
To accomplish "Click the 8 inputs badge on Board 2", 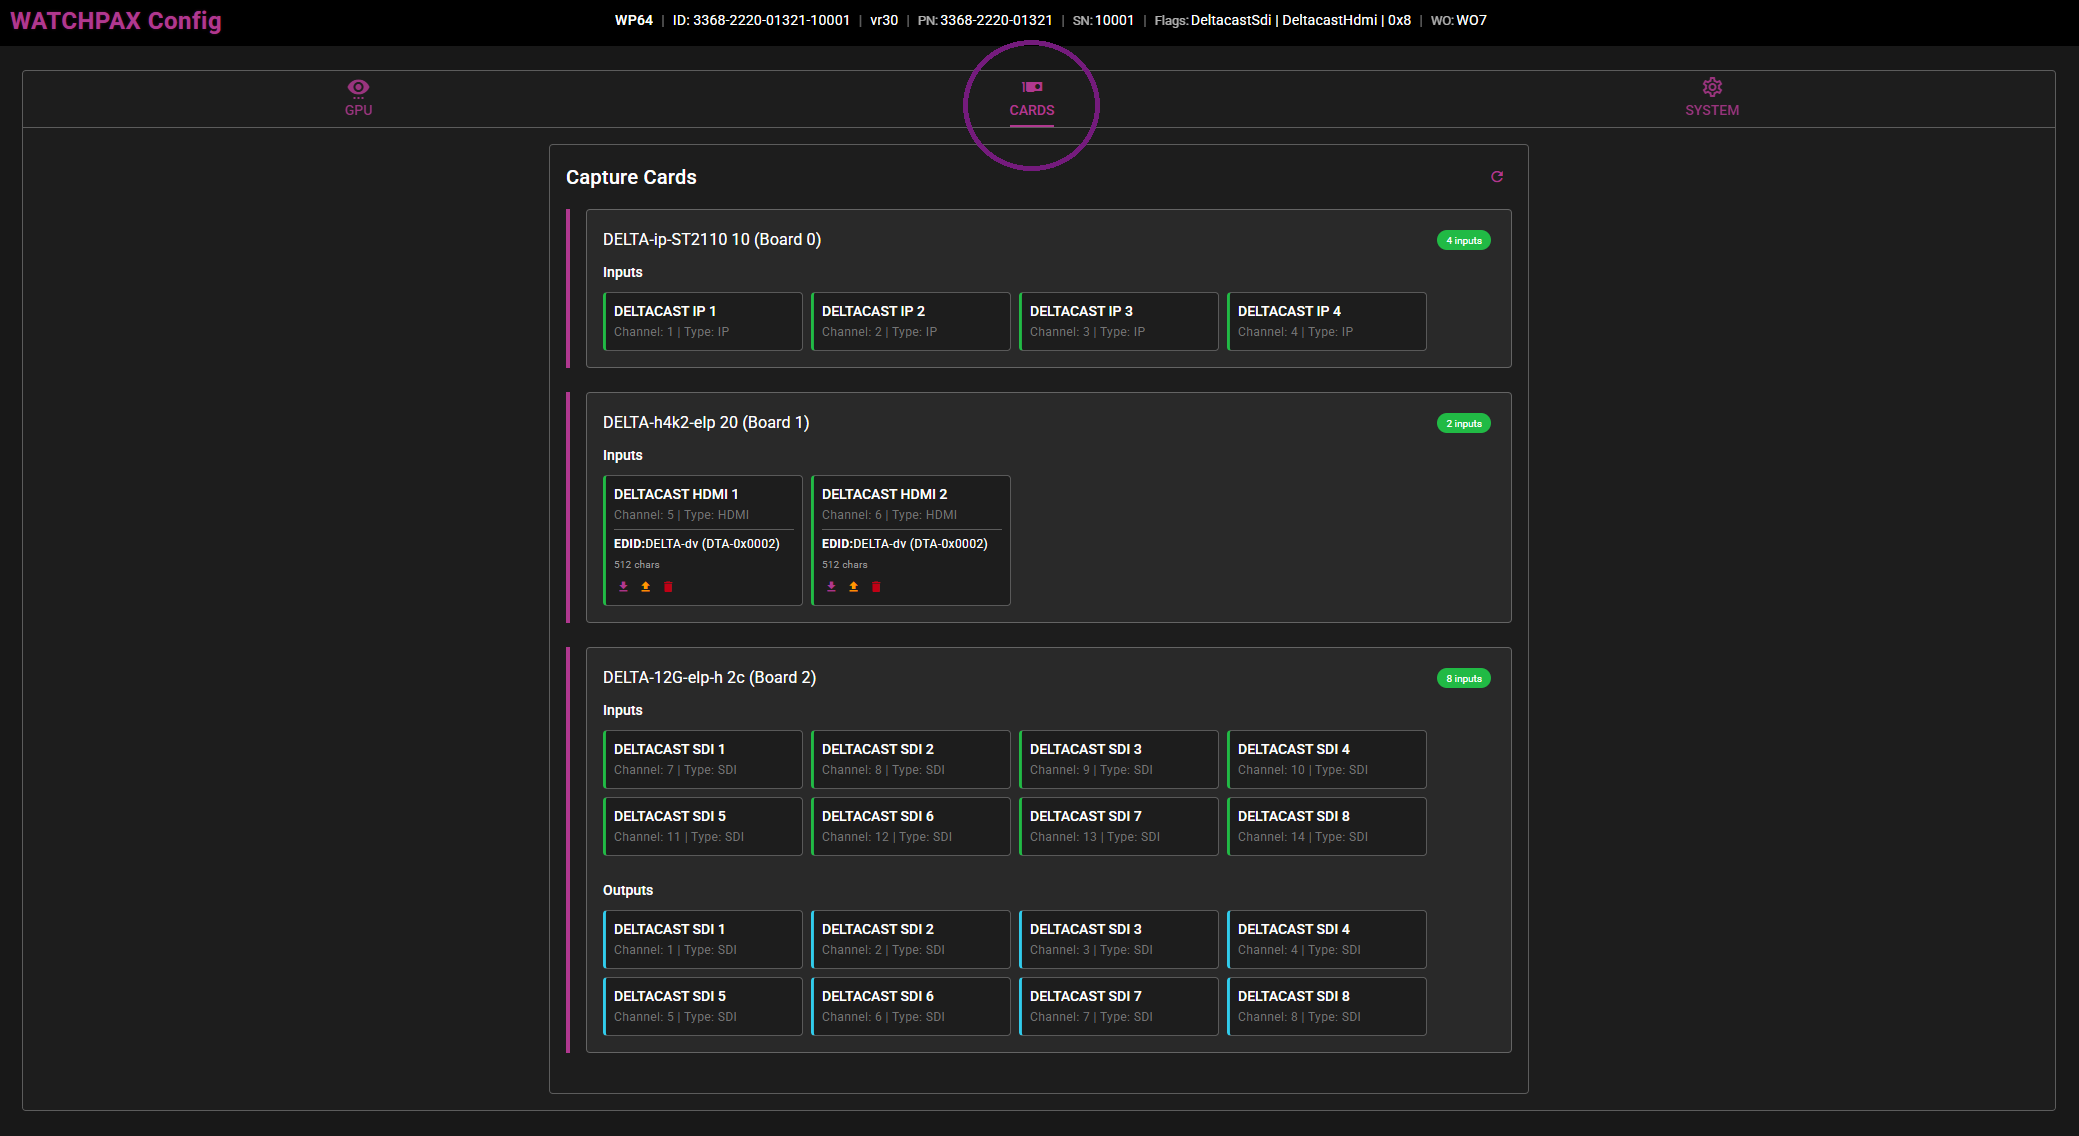I will pos(1463,678).
